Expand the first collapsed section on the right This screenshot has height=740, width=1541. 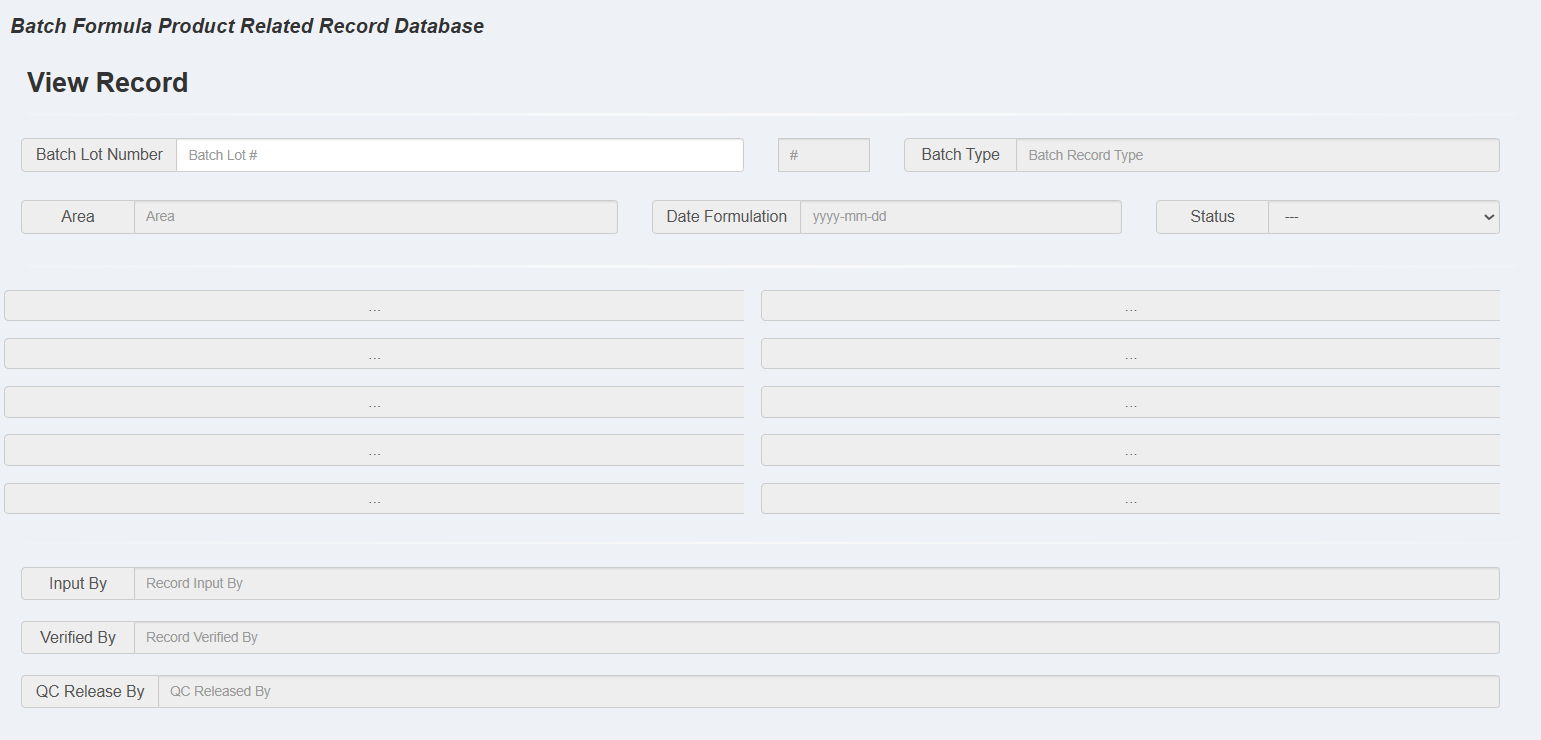point(1130,306)
